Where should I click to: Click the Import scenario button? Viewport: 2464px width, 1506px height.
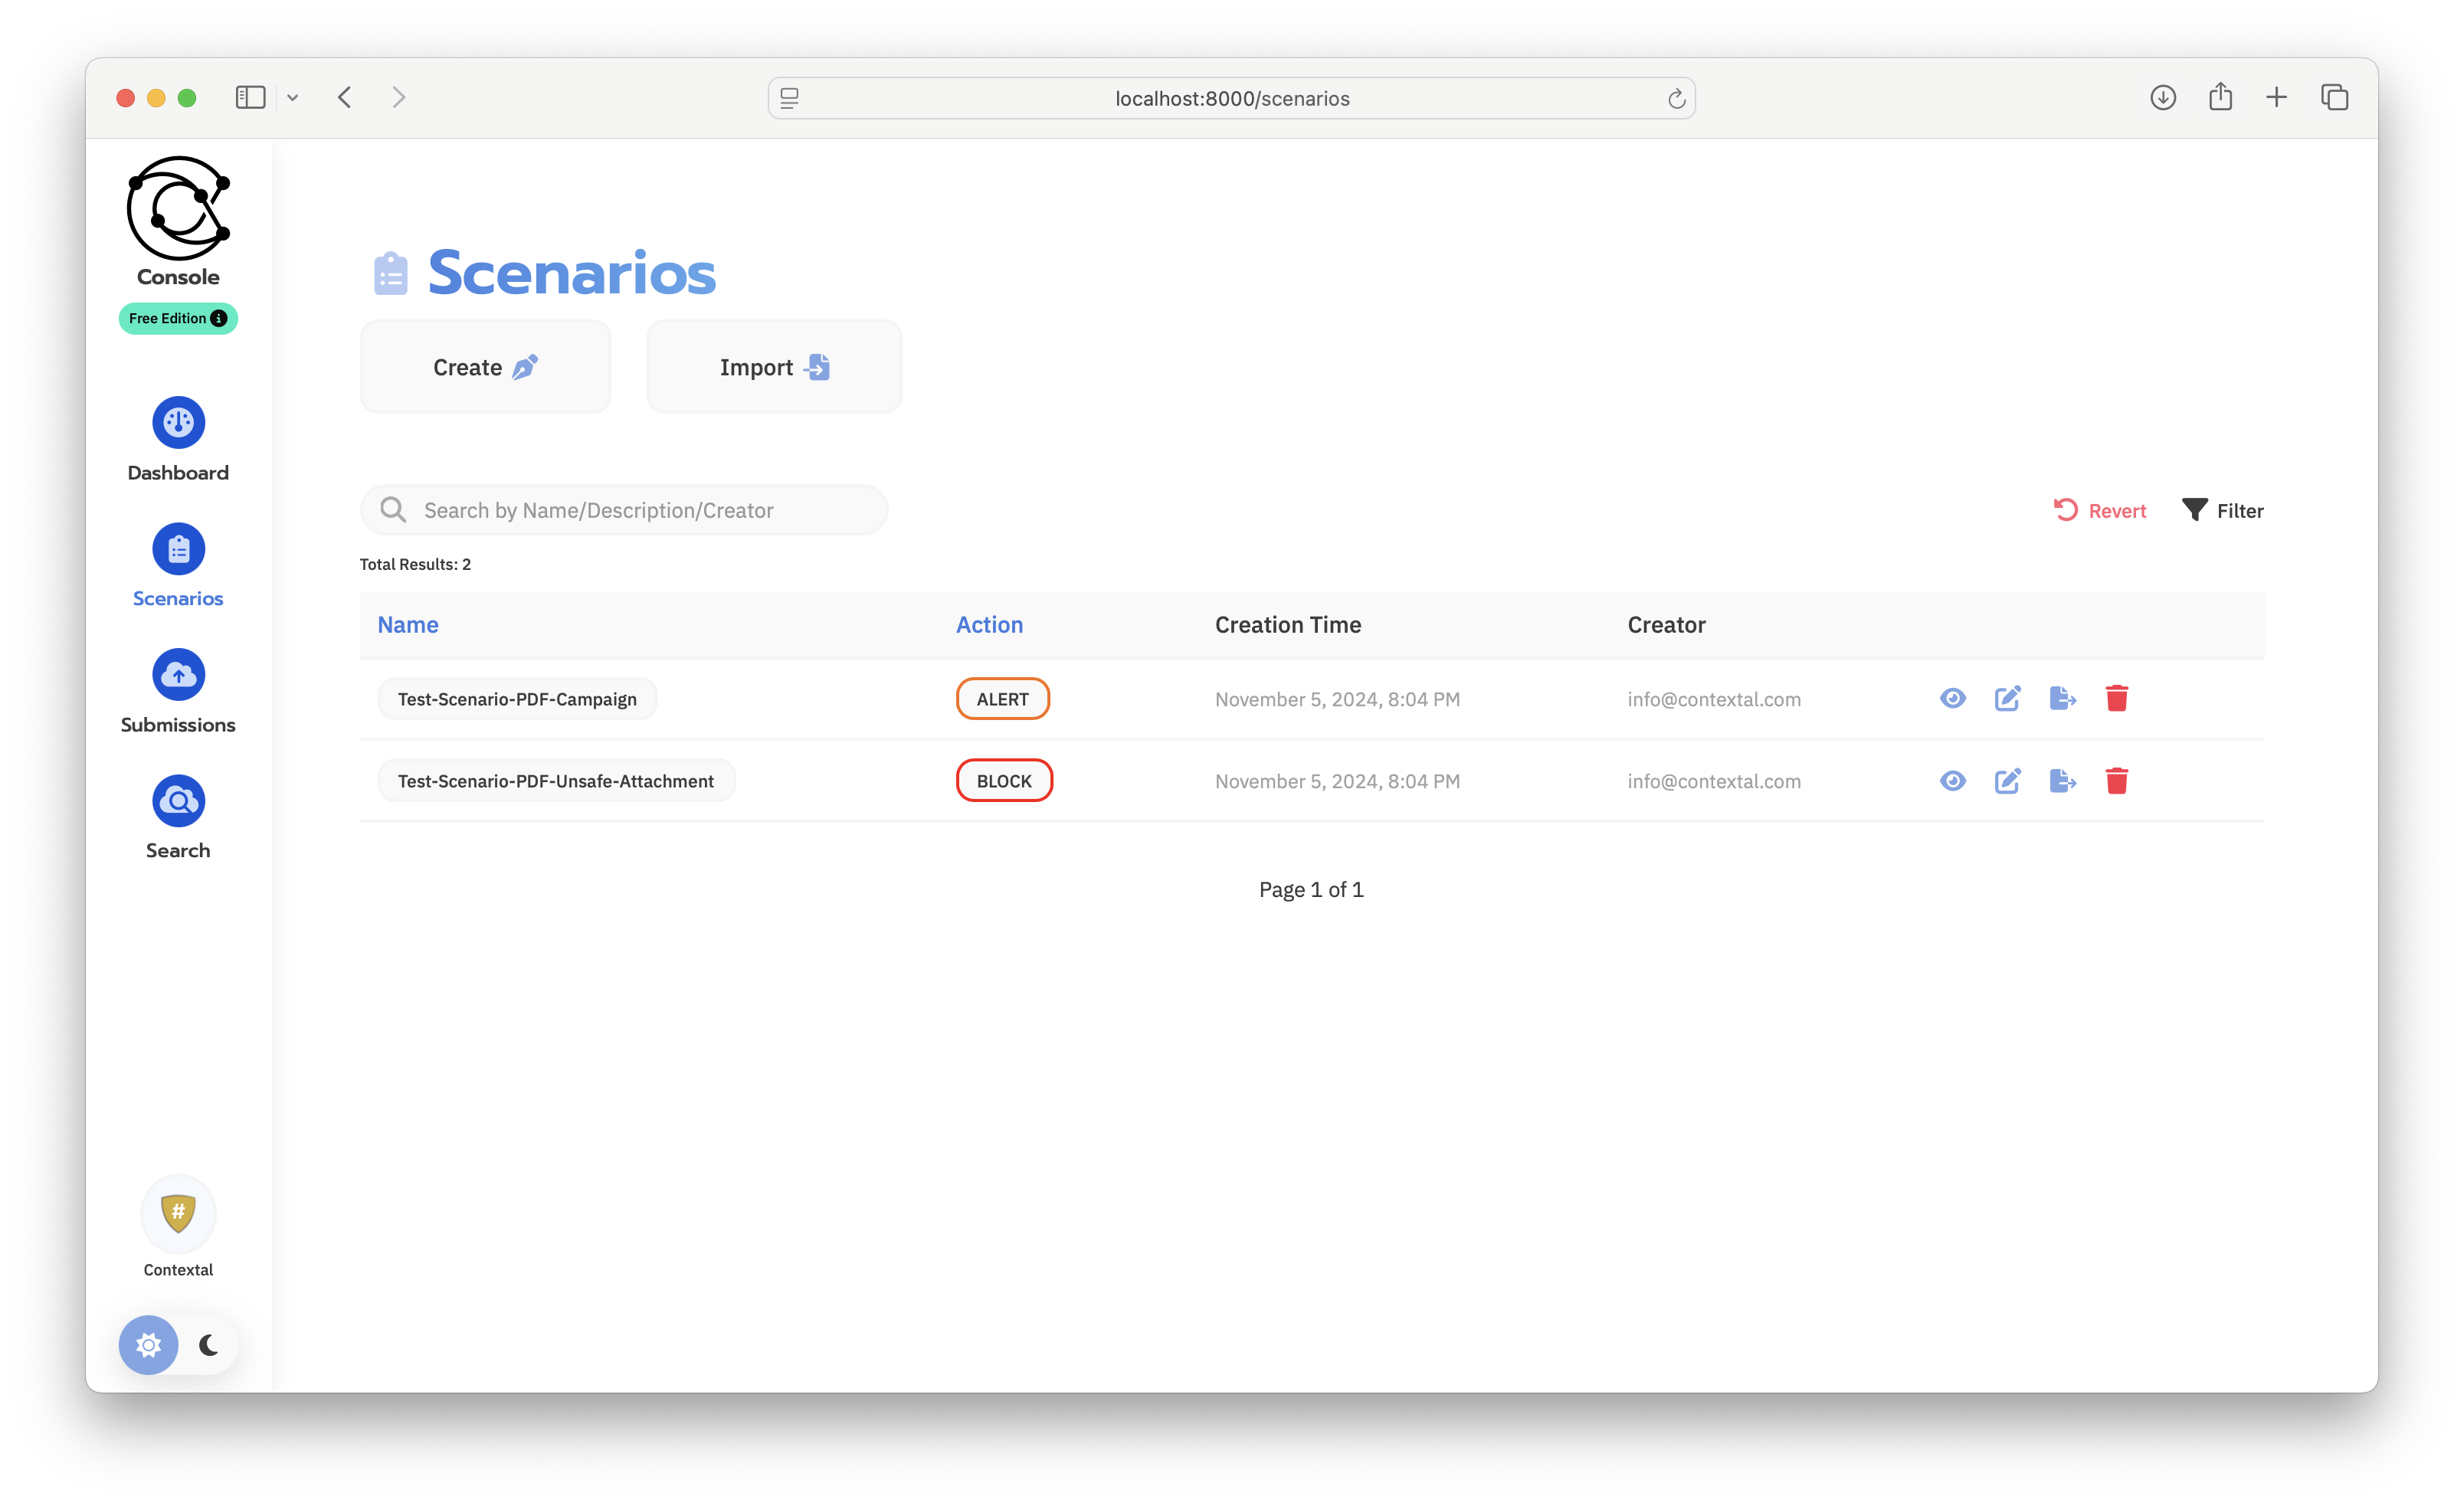(x=774, y=367)
